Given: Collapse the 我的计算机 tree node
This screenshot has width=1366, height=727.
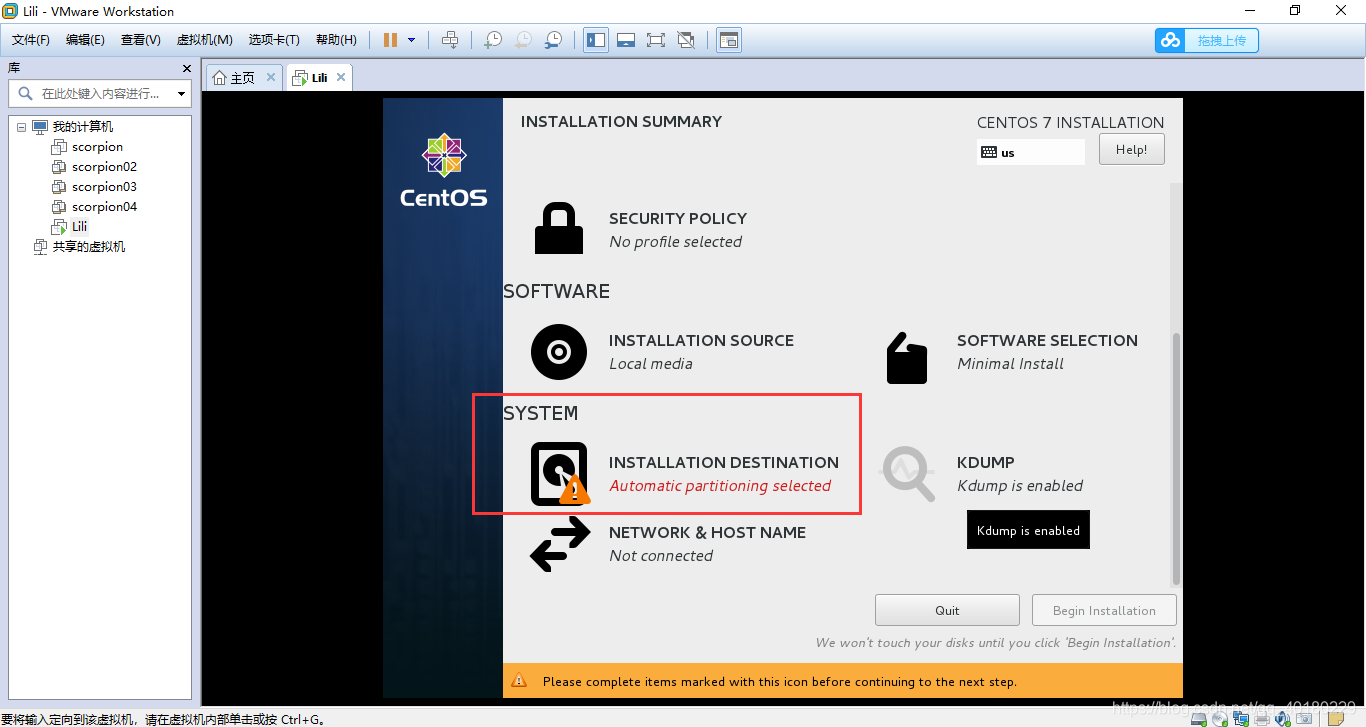Looking at the screenshot, I should point(22,127).
